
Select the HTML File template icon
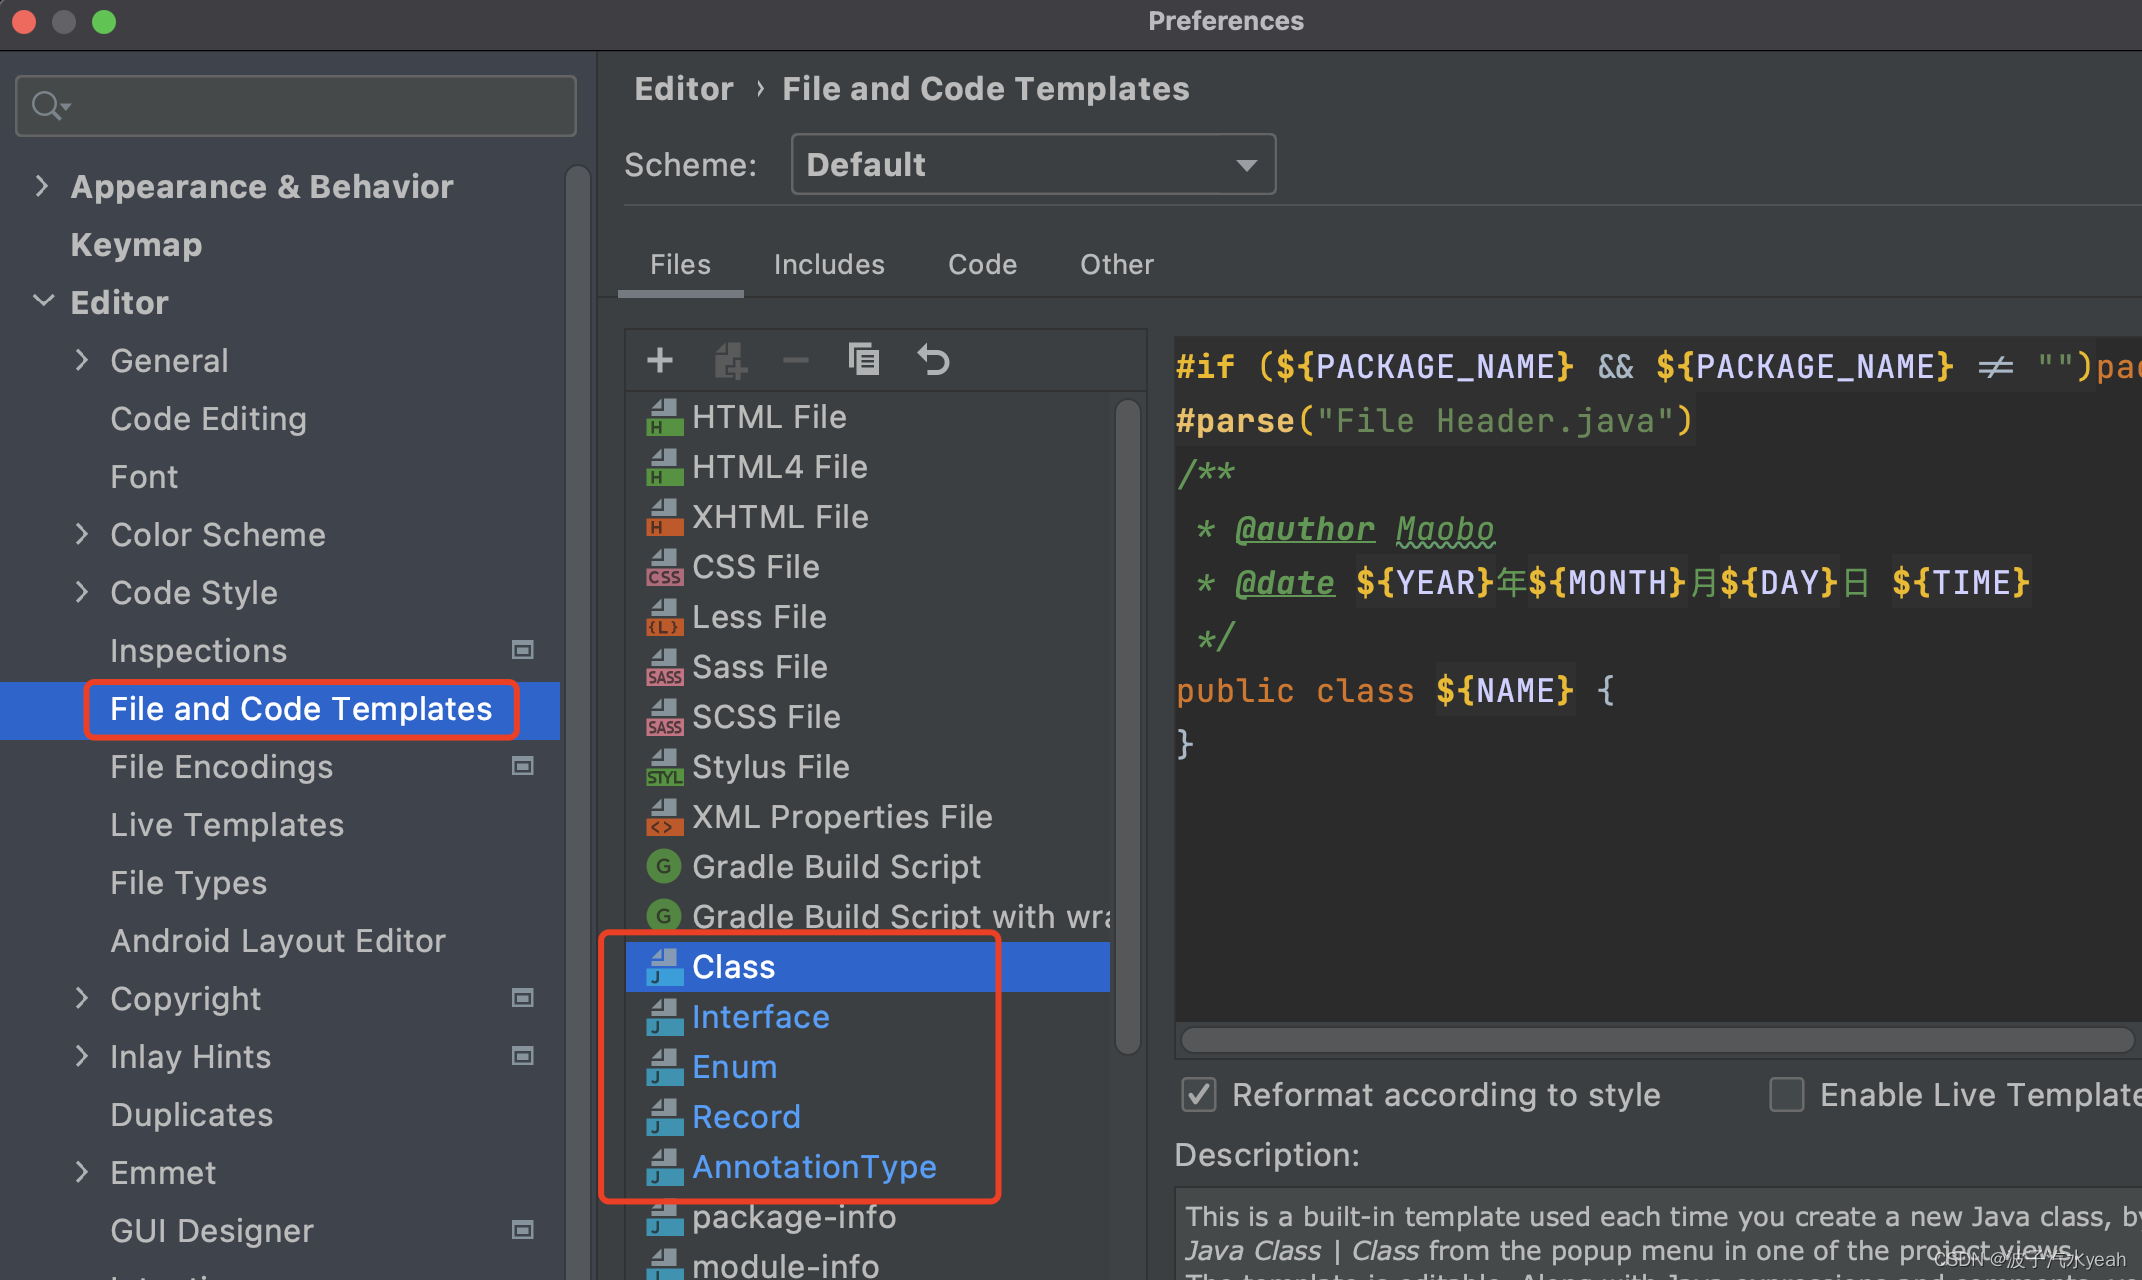click(x=664, y=417)
